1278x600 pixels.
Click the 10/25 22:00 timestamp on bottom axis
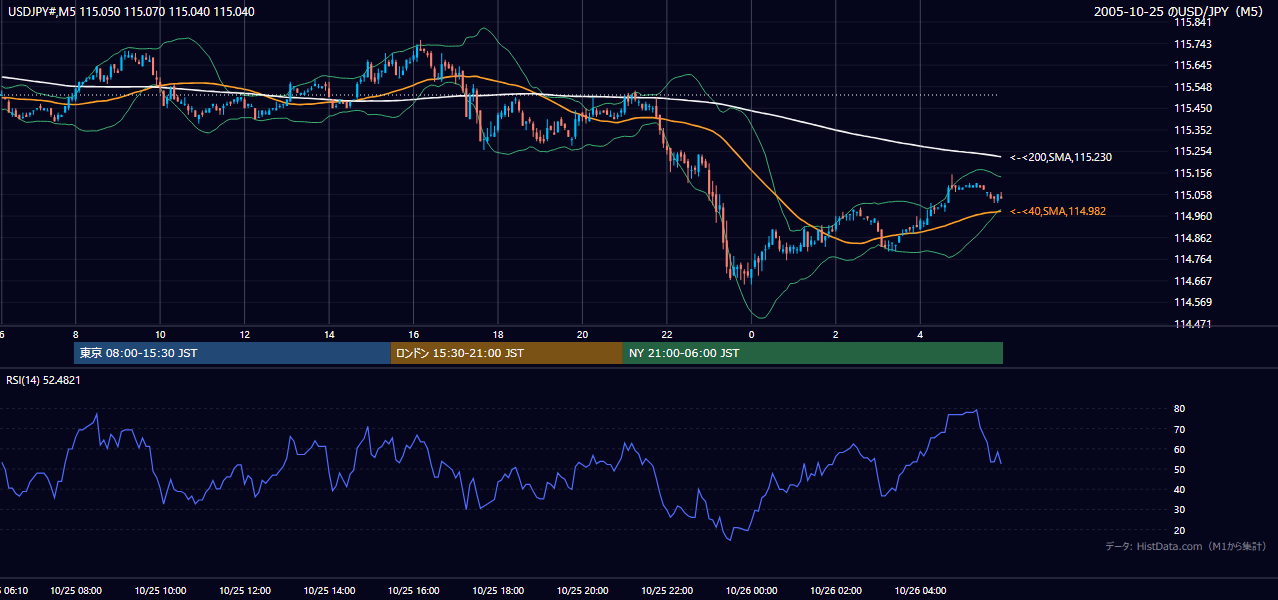(x=667, y=591)
